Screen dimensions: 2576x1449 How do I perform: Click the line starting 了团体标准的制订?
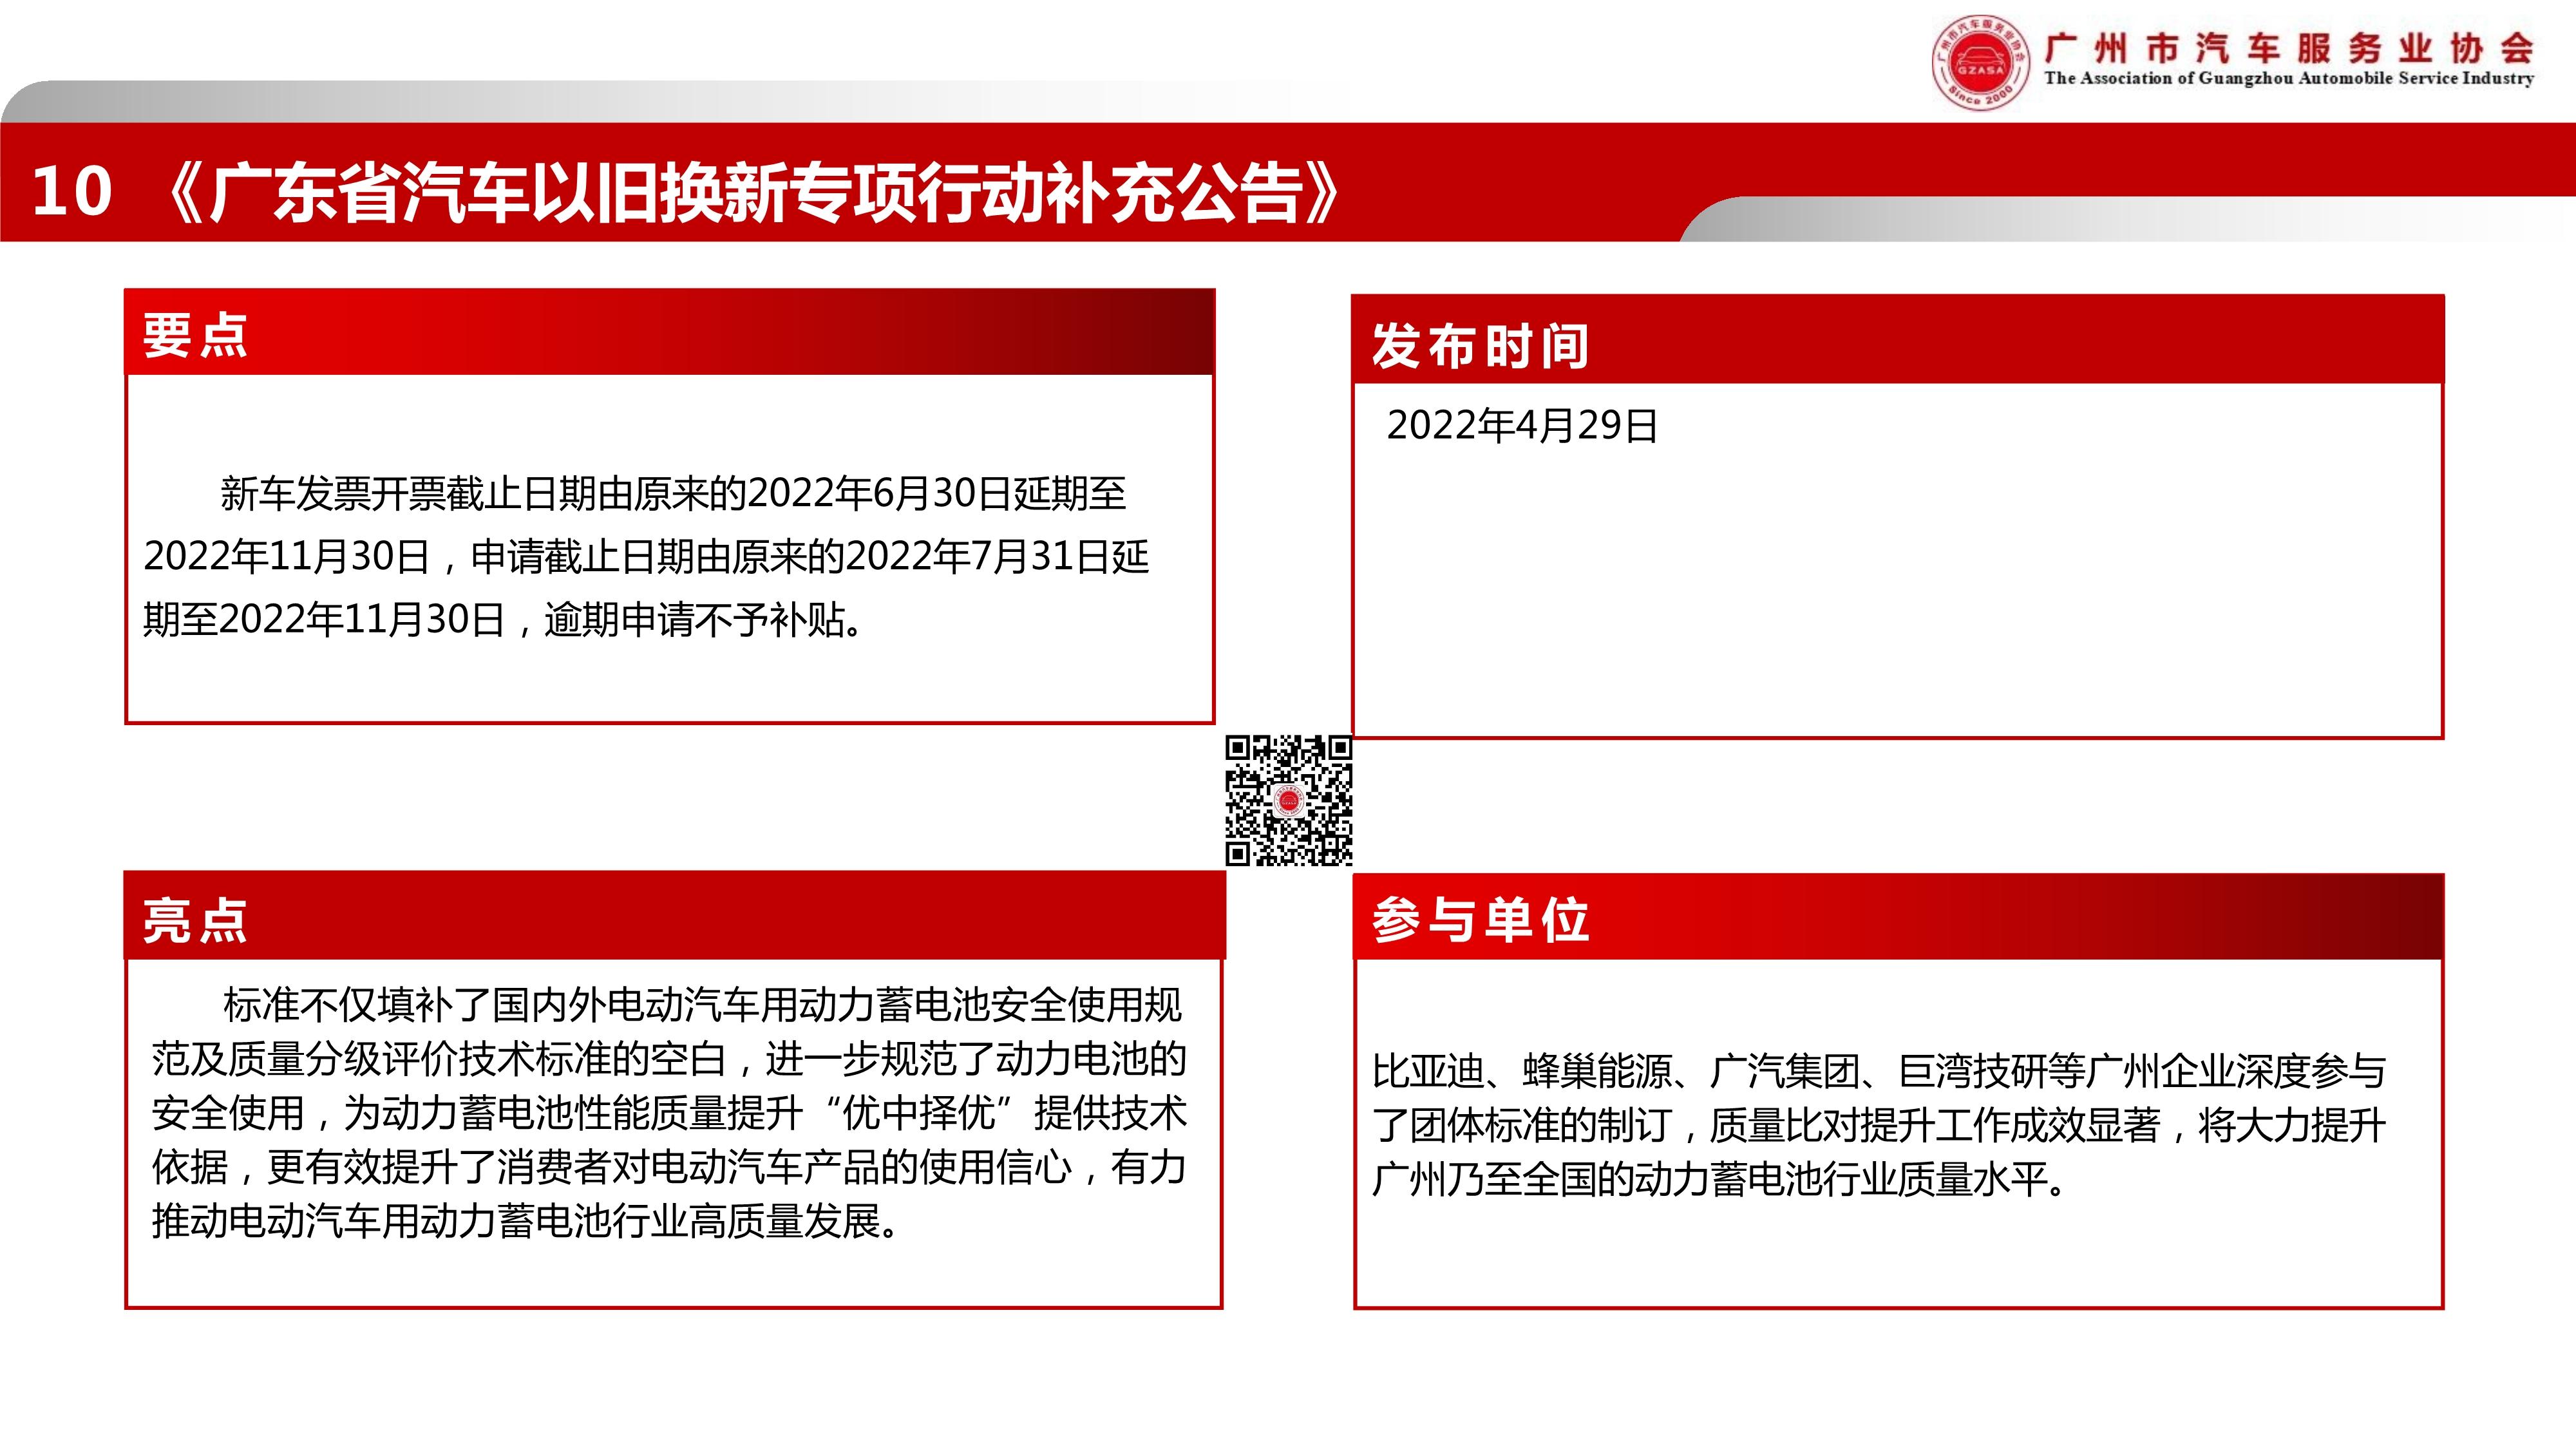click(x=1879, y=1126)
